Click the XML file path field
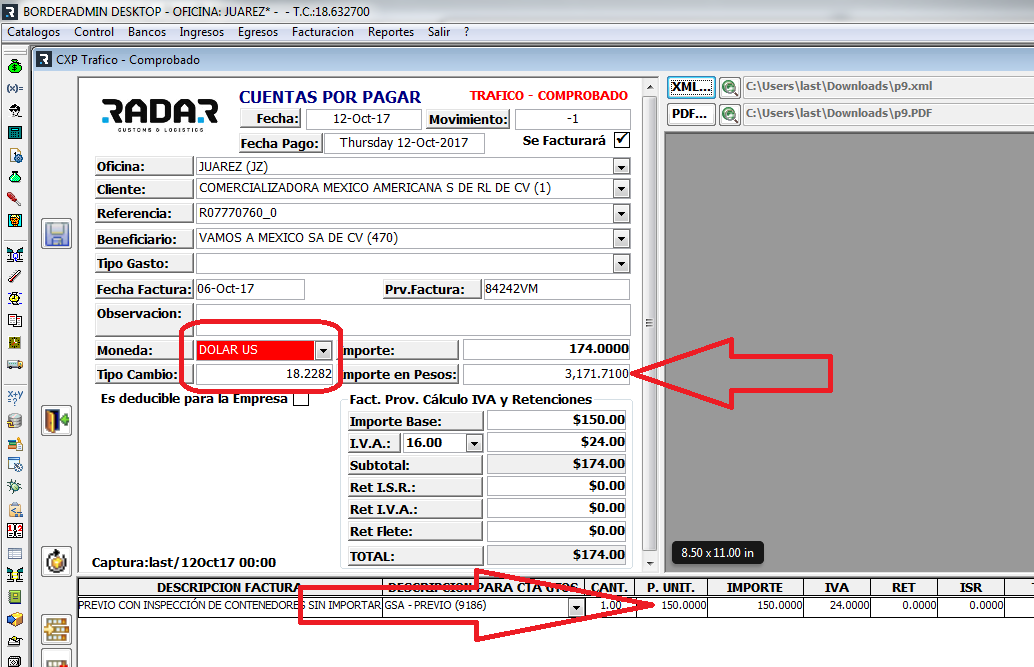The width and height of the screenshot is (1034, 667). [x=888, y=87]
